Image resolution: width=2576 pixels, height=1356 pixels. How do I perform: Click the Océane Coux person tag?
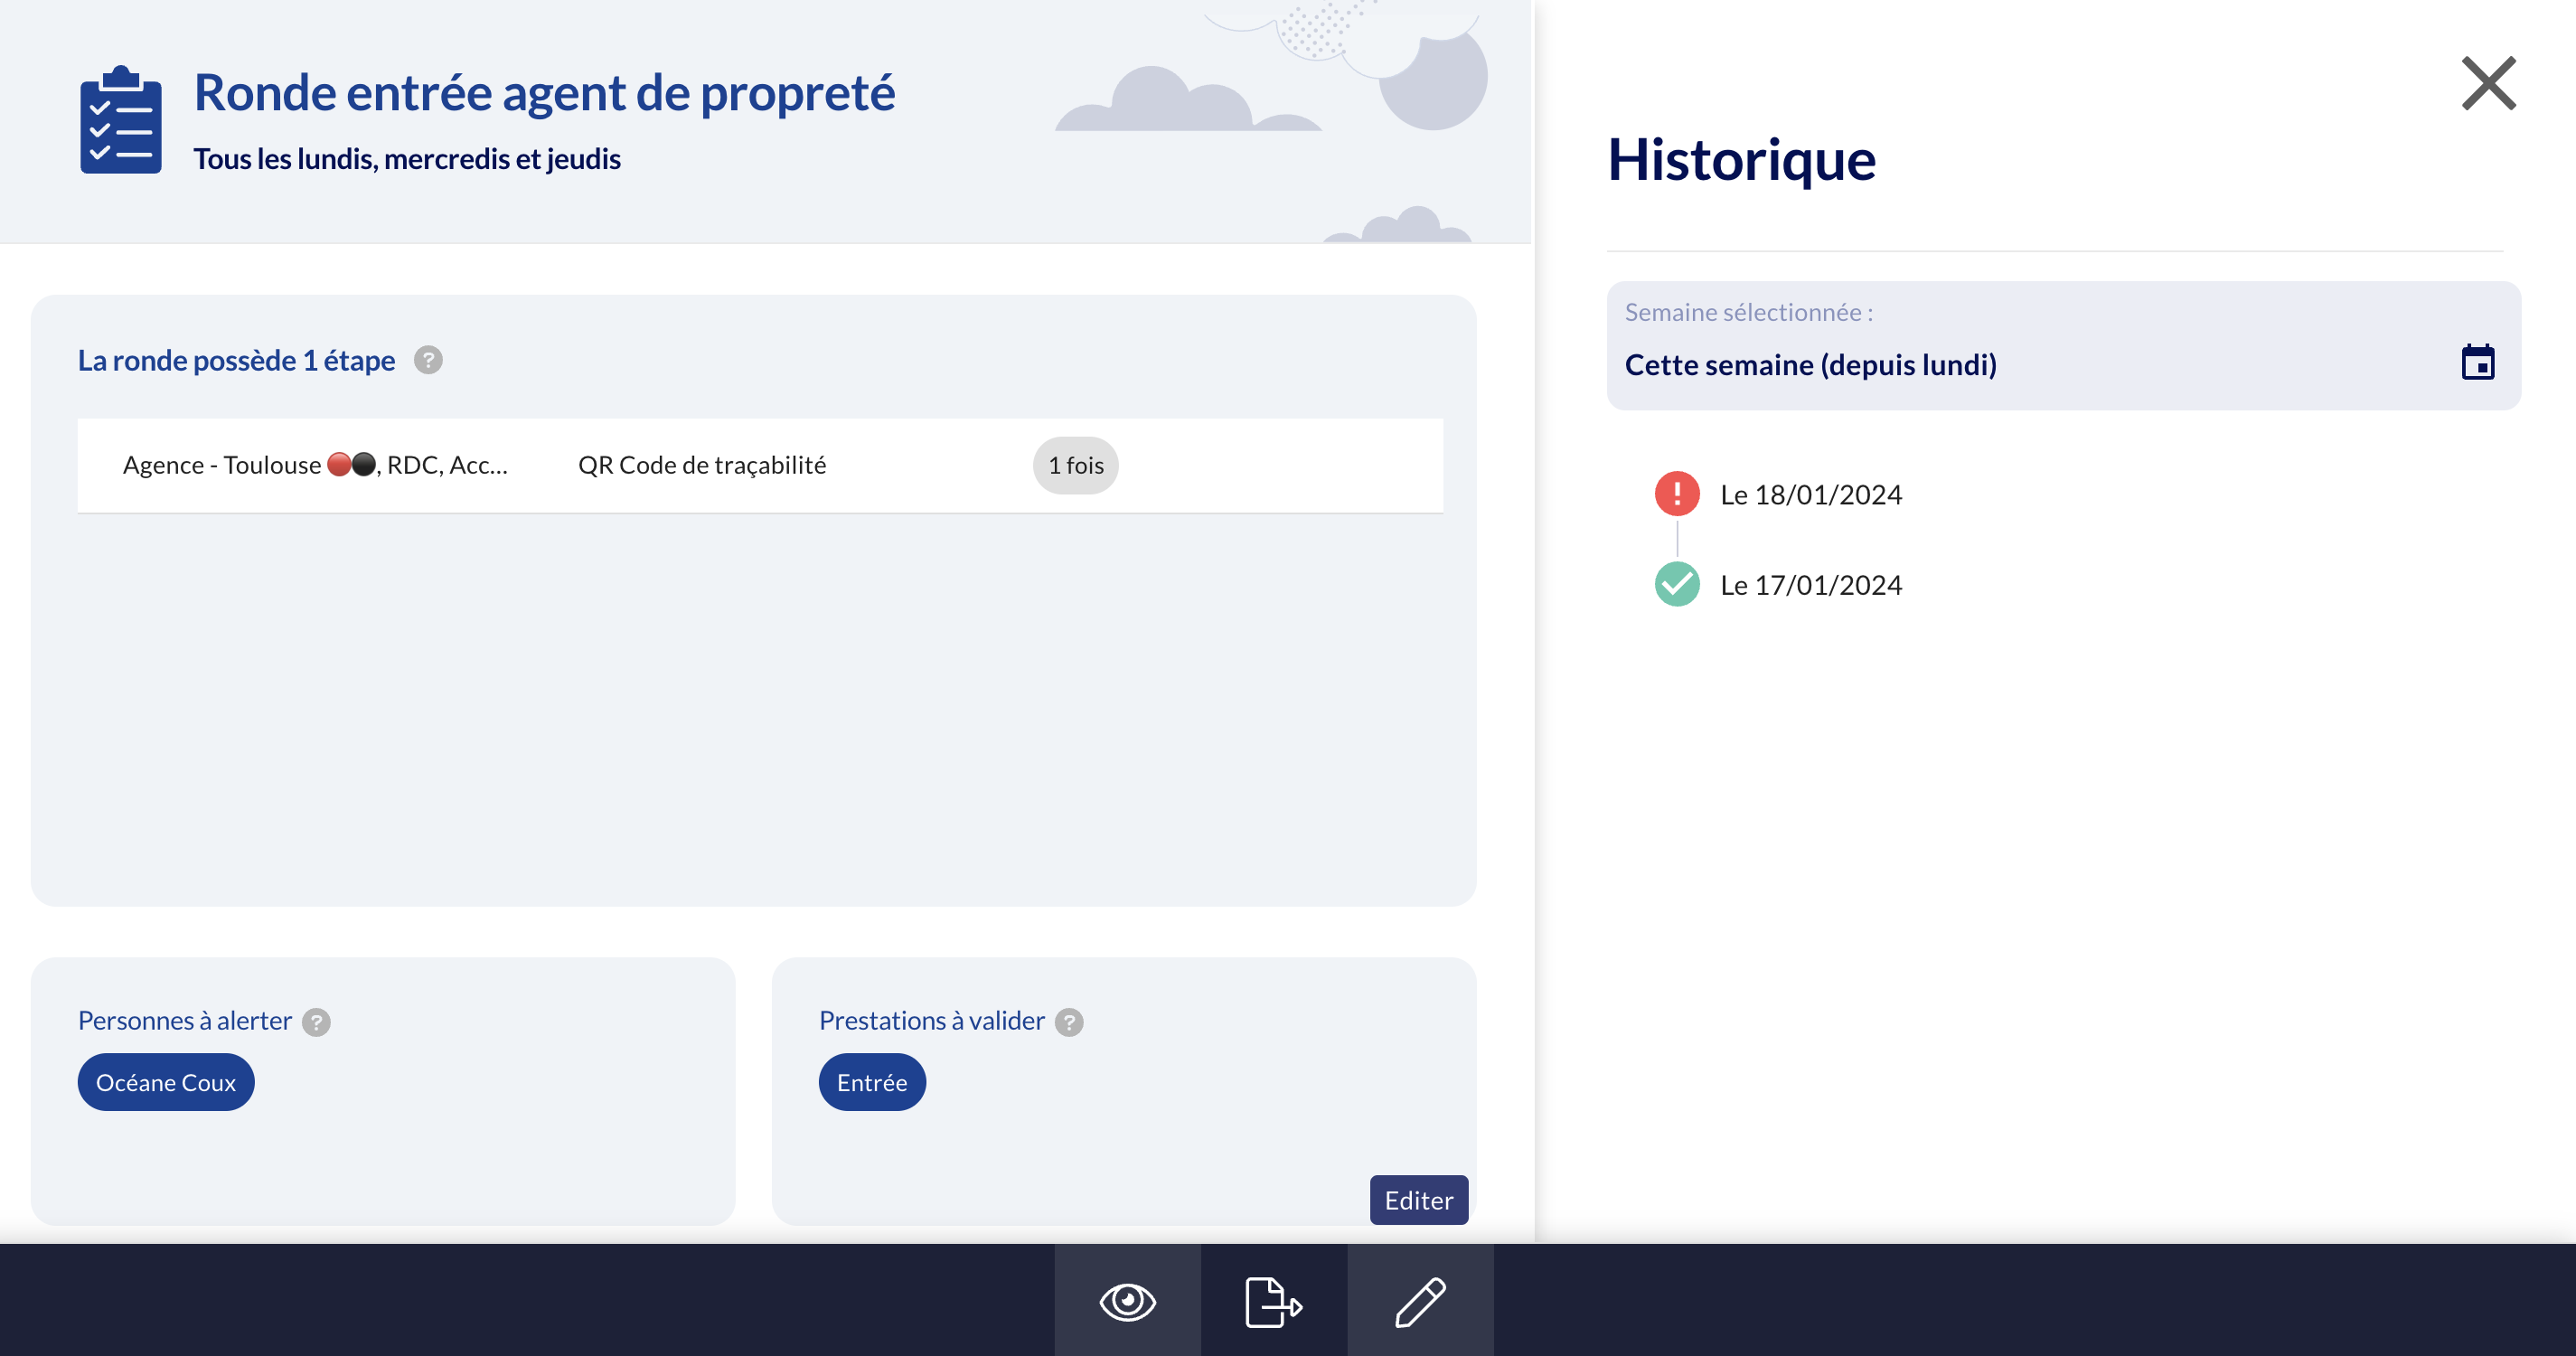166,1082
